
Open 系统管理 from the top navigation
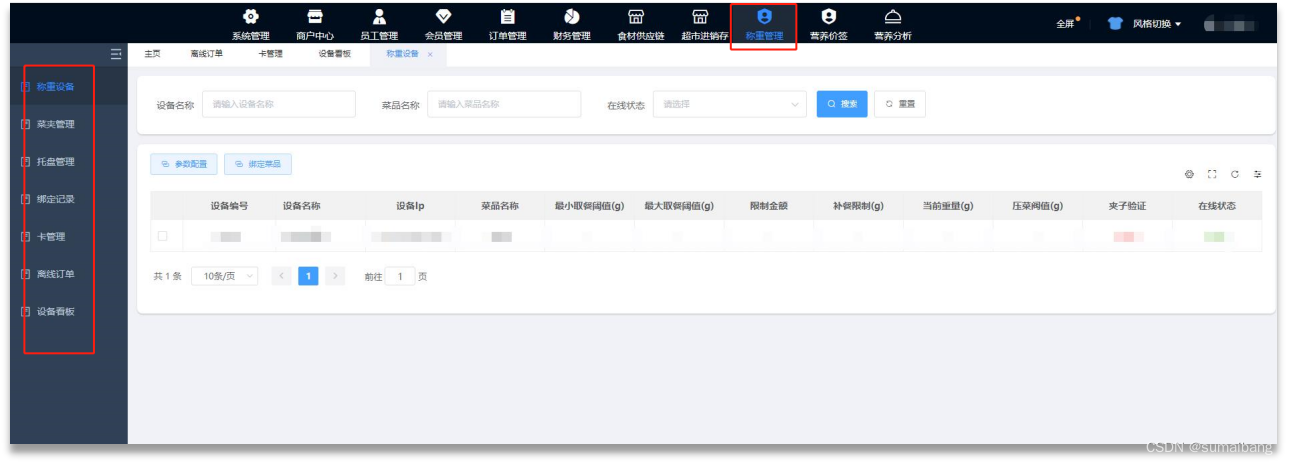(251, 25)
